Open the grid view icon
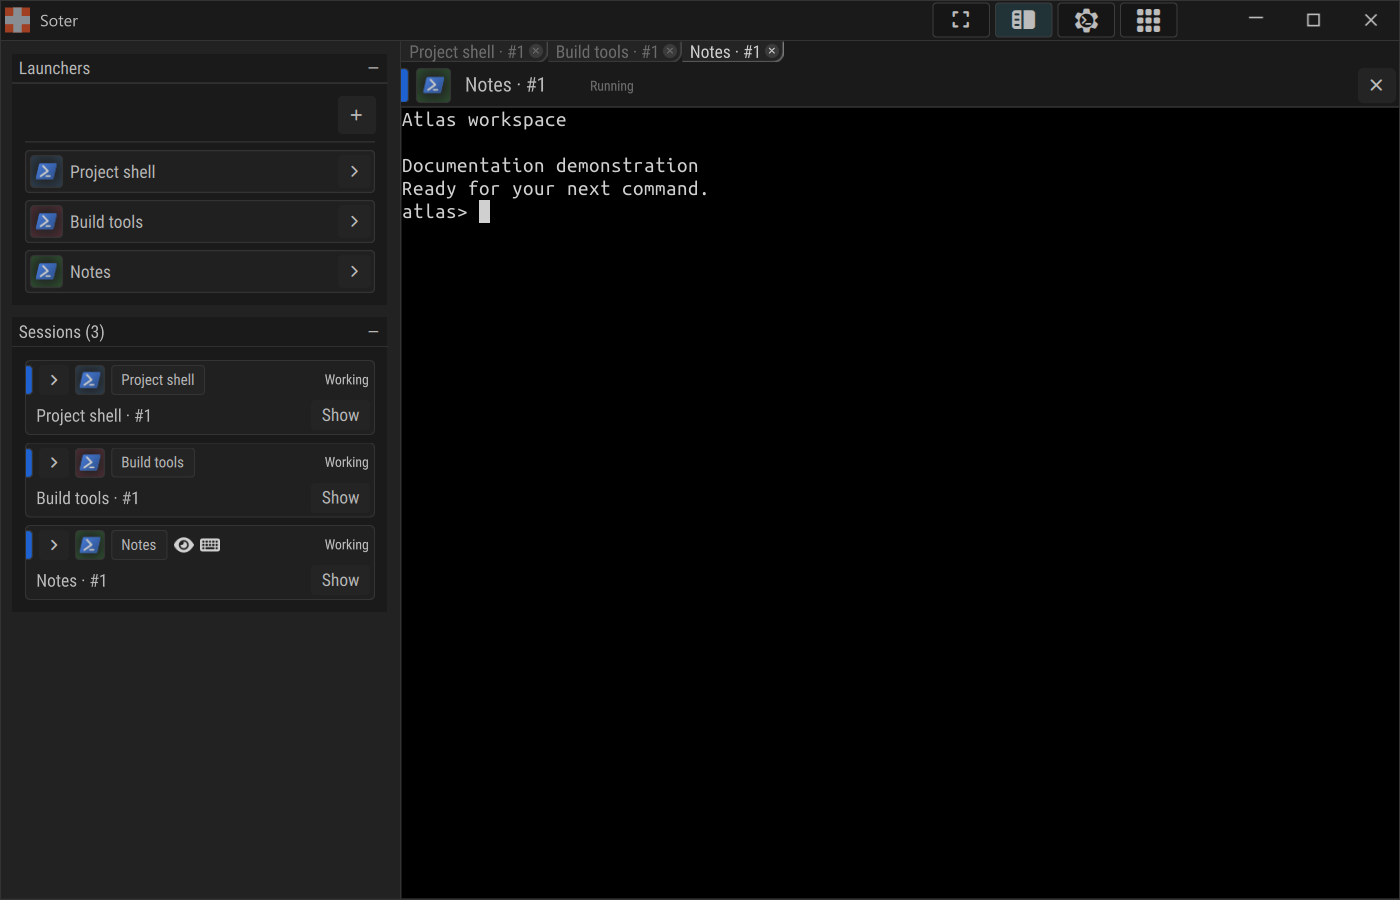The height and width of the screenshot is (900, 1400). [1148, 20]
